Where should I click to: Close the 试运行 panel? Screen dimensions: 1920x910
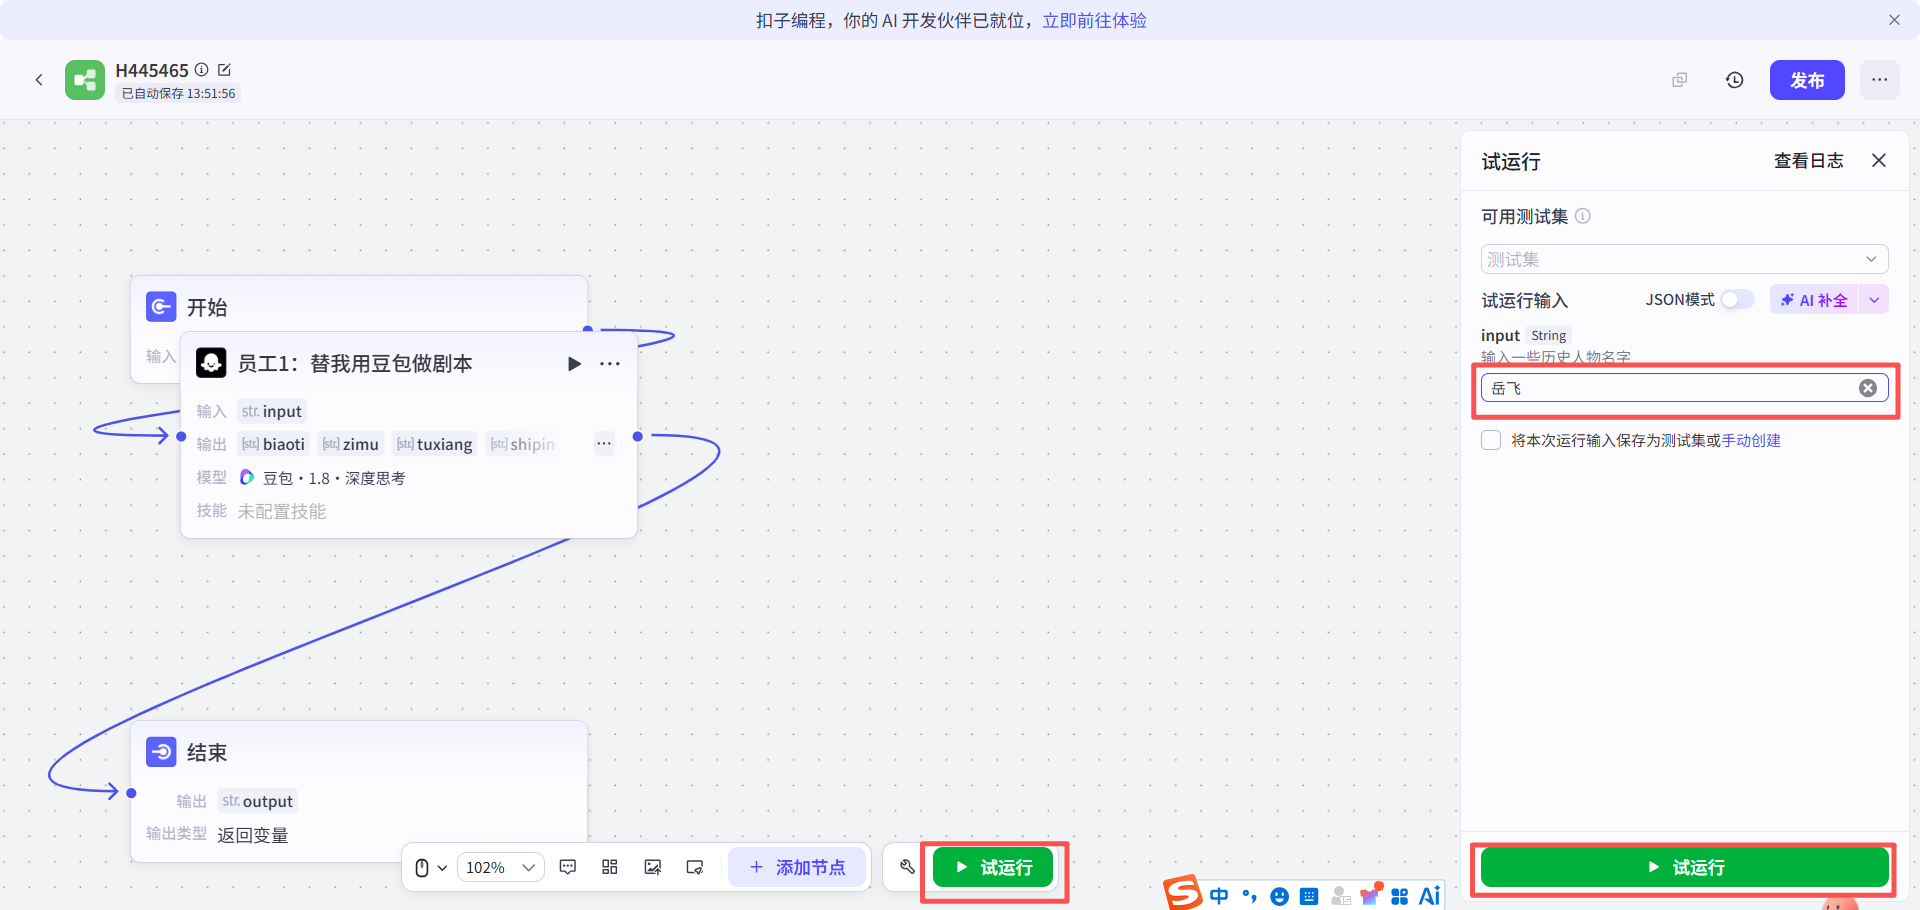(x=1879, y=160)
